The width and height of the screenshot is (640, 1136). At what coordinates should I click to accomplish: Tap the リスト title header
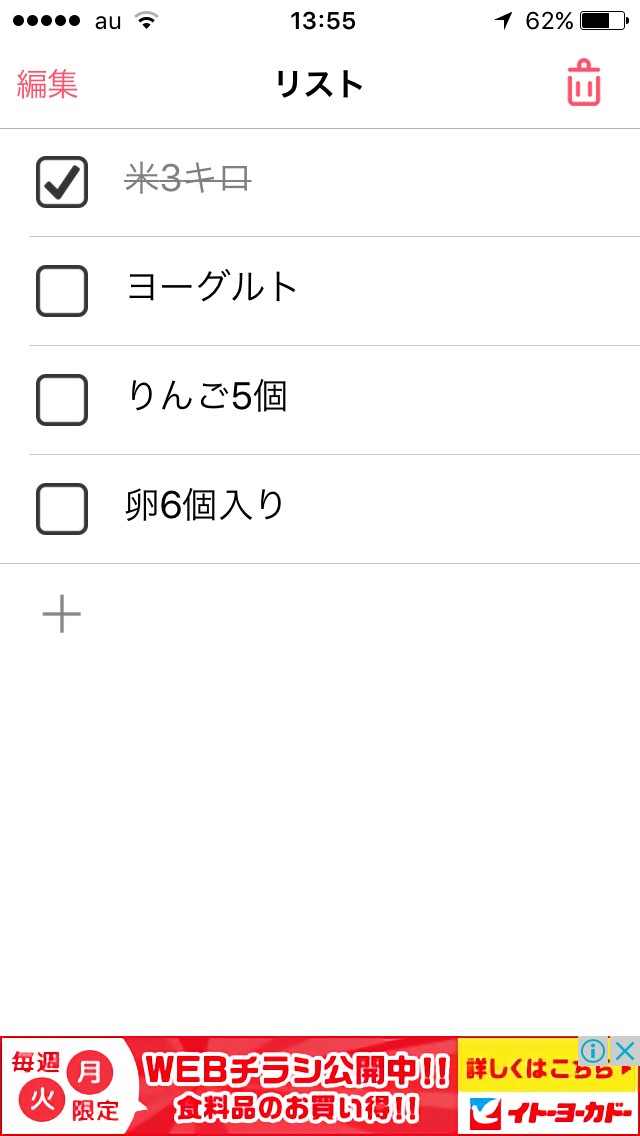point(319,84)
